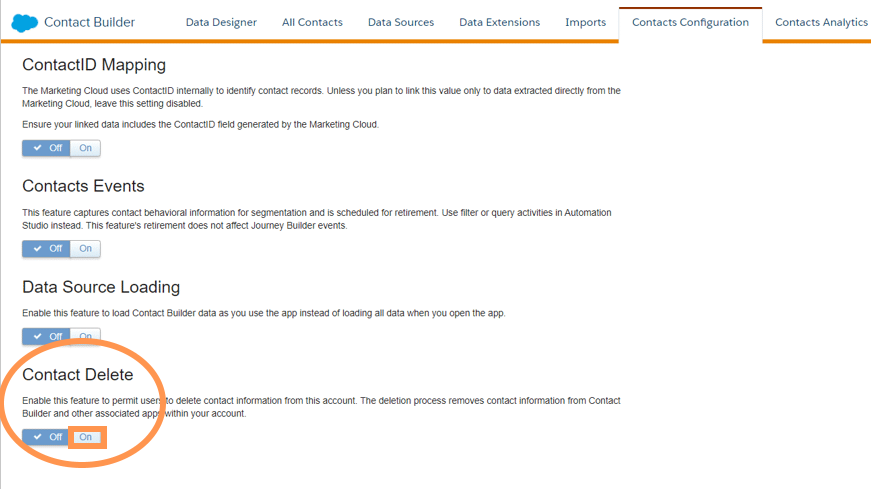Viewport: 871px width, 489px height.
Task: Click description starting "Enable this feature to load Contact Builder data"
Action: (x=264, y=313)
